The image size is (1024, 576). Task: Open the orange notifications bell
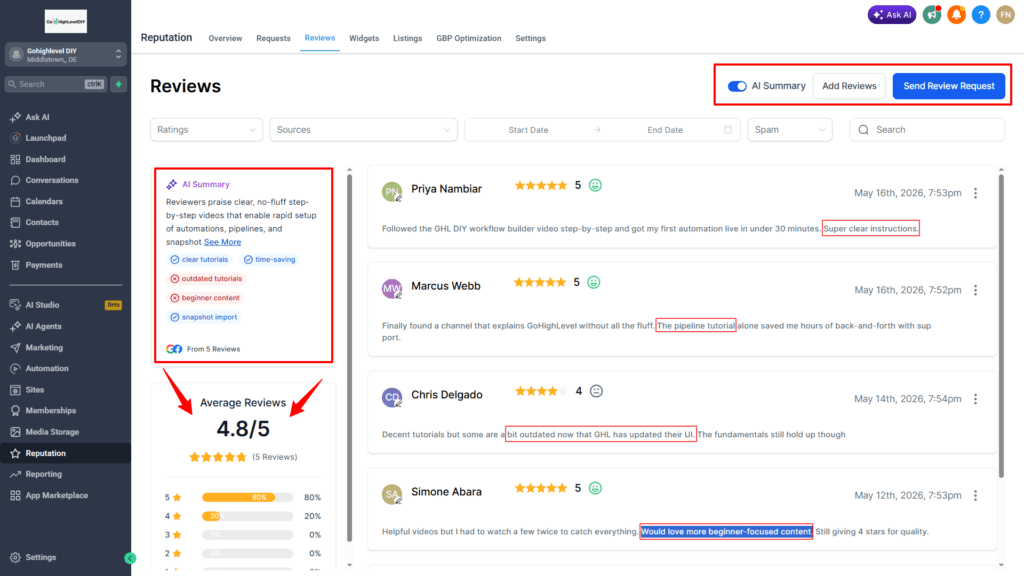[956, 14]
